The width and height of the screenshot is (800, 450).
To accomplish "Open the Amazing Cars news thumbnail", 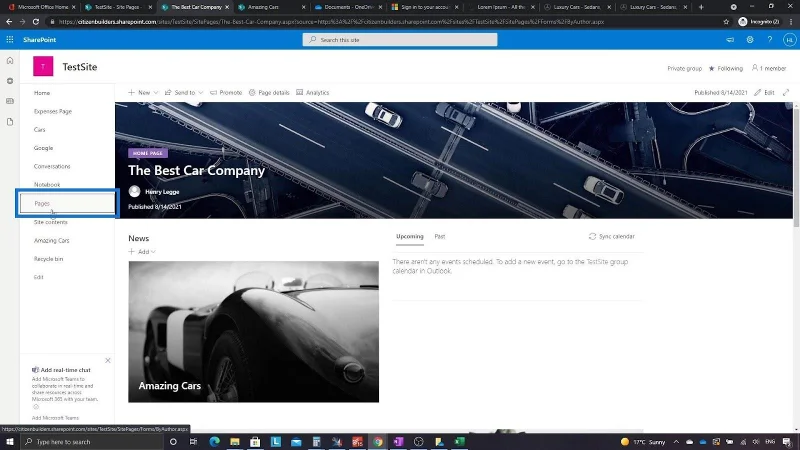I will [254, 332].
